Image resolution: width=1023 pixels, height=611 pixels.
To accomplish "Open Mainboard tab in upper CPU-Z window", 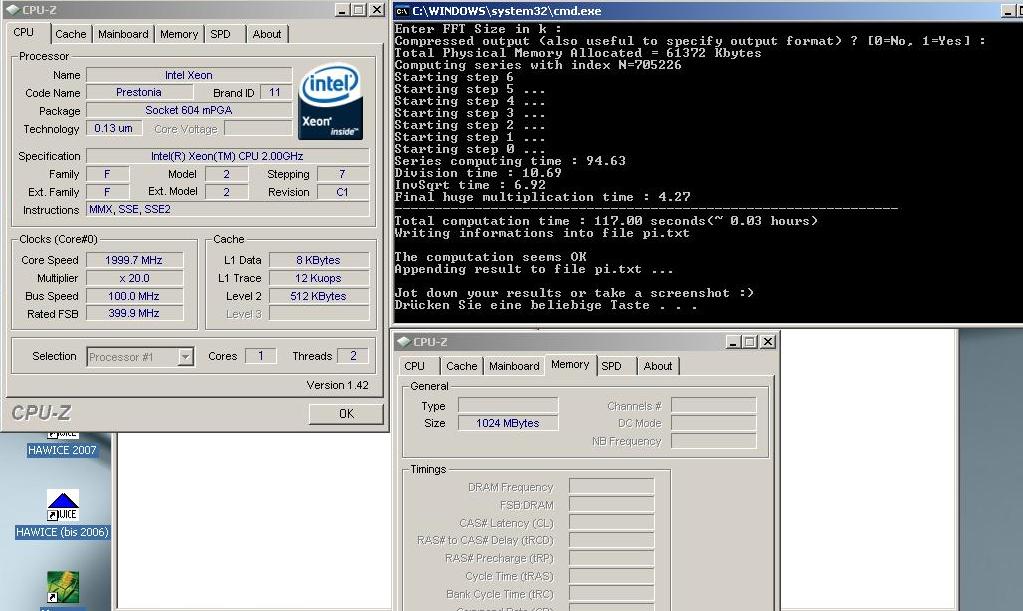I will [x=123, y=34].
